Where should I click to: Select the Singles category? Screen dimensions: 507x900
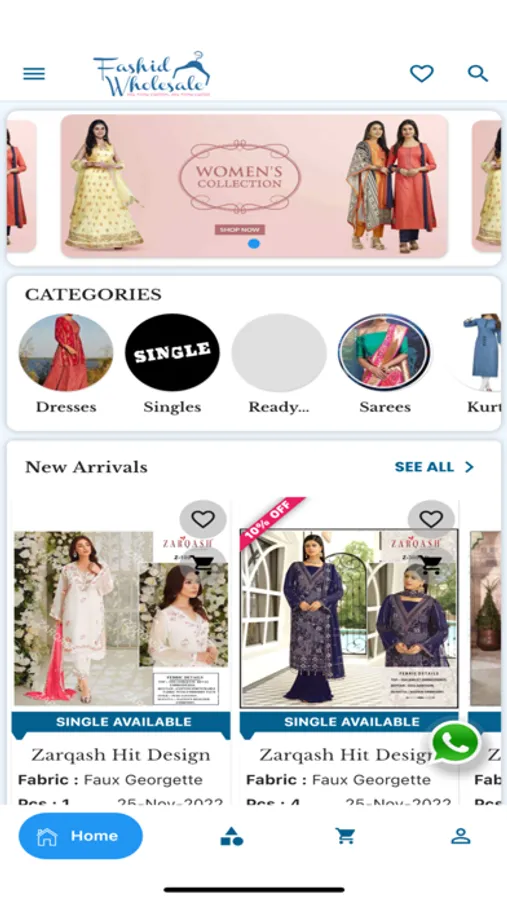point(172,364)
